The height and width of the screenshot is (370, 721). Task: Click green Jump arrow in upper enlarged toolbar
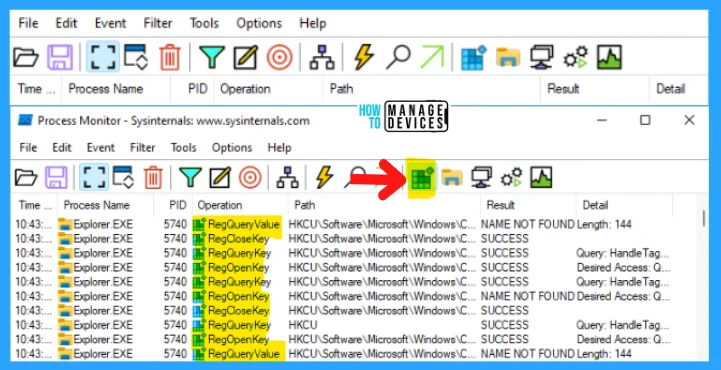(432, 57)
